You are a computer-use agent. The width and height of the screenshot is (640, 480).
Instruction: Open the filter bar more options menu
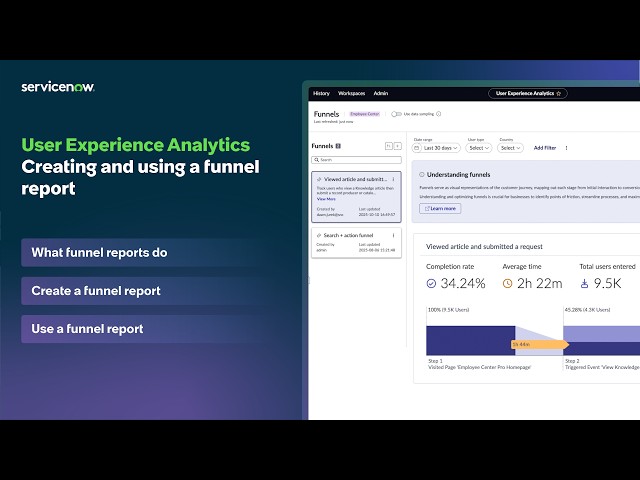click(566, 148)
